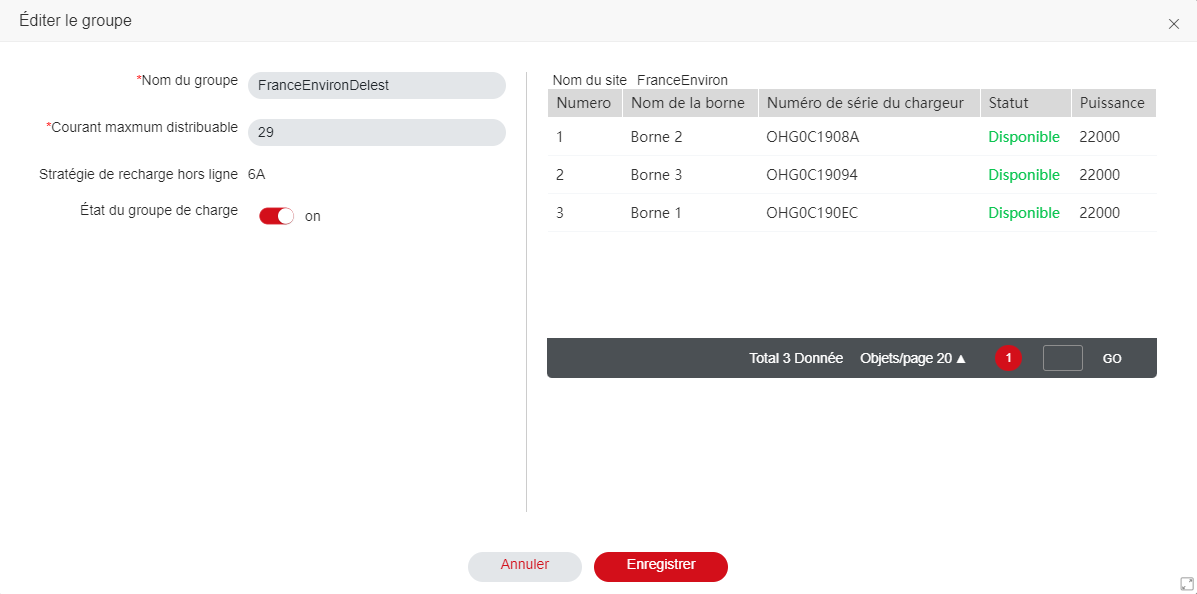
Task: Focus the page number jump field
Action: 1063,358
